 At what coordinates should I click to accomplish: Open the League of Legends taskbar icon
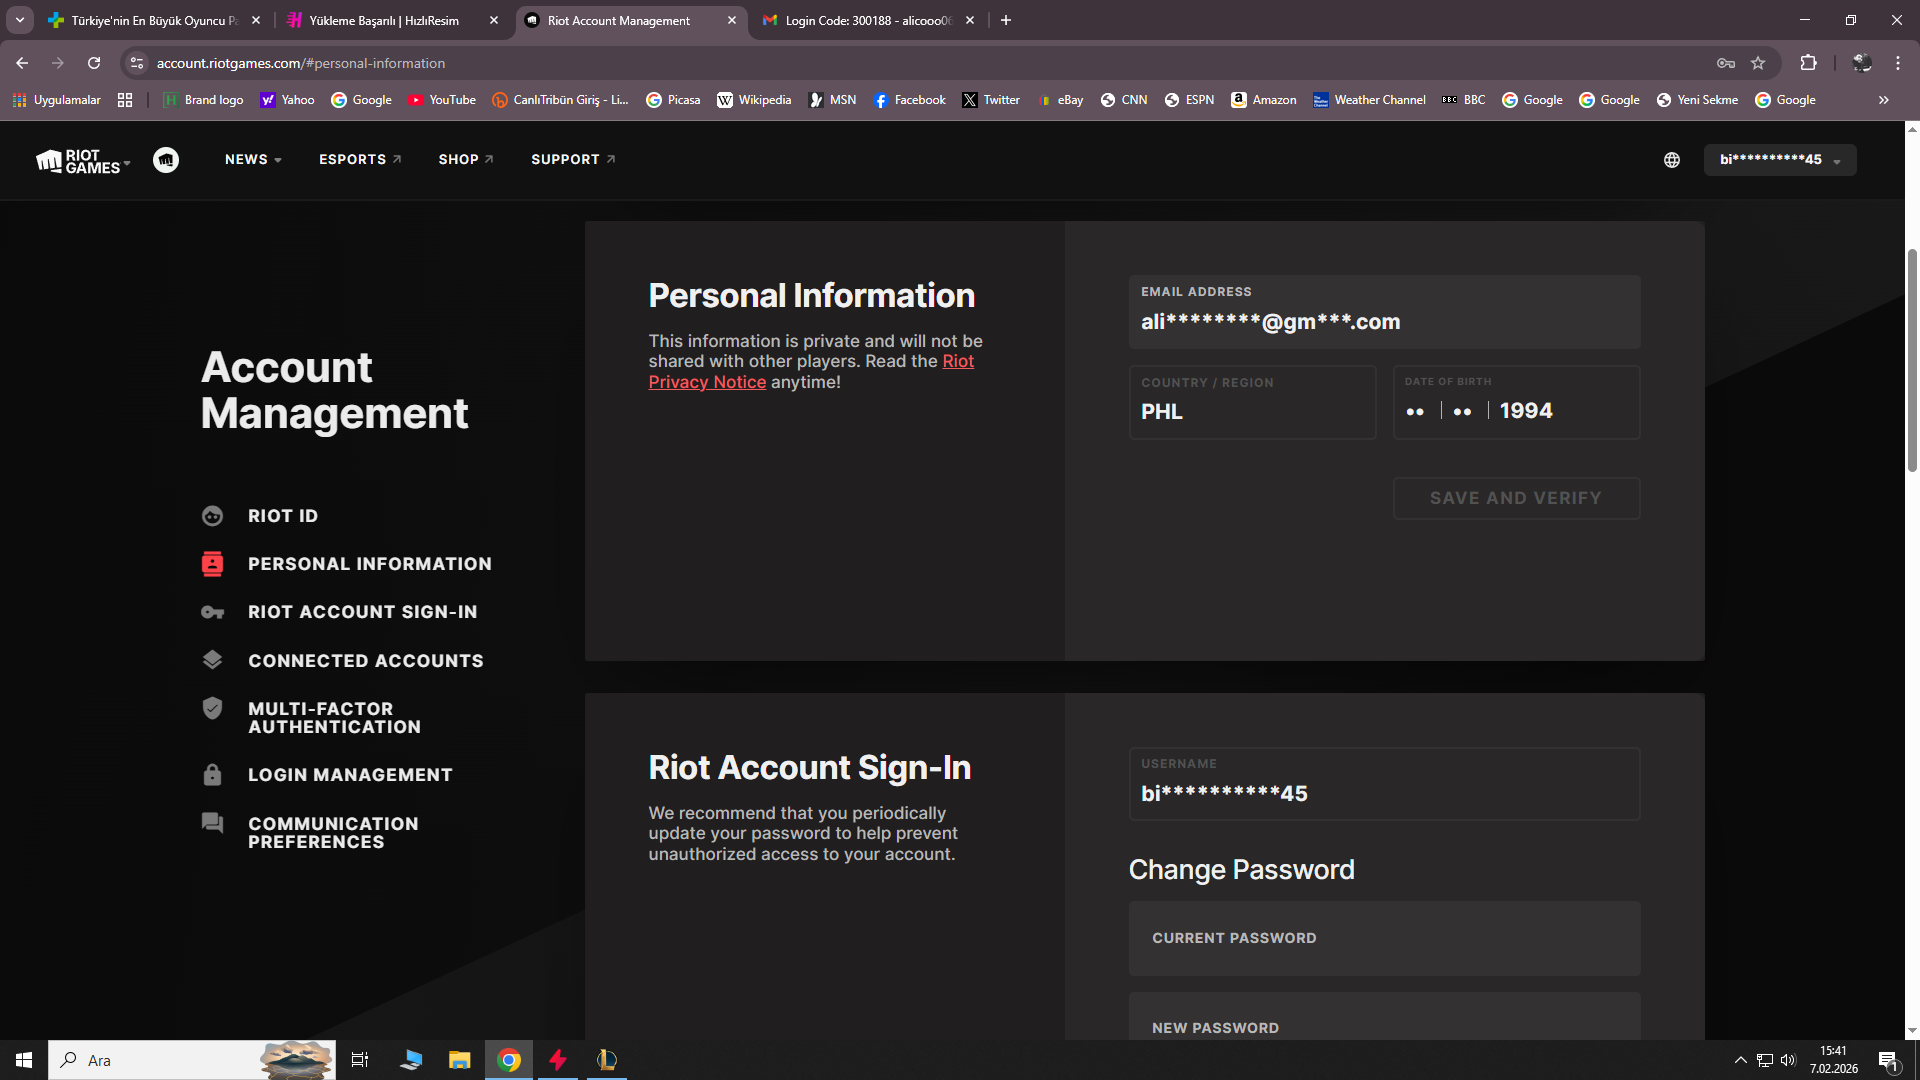606,1060
